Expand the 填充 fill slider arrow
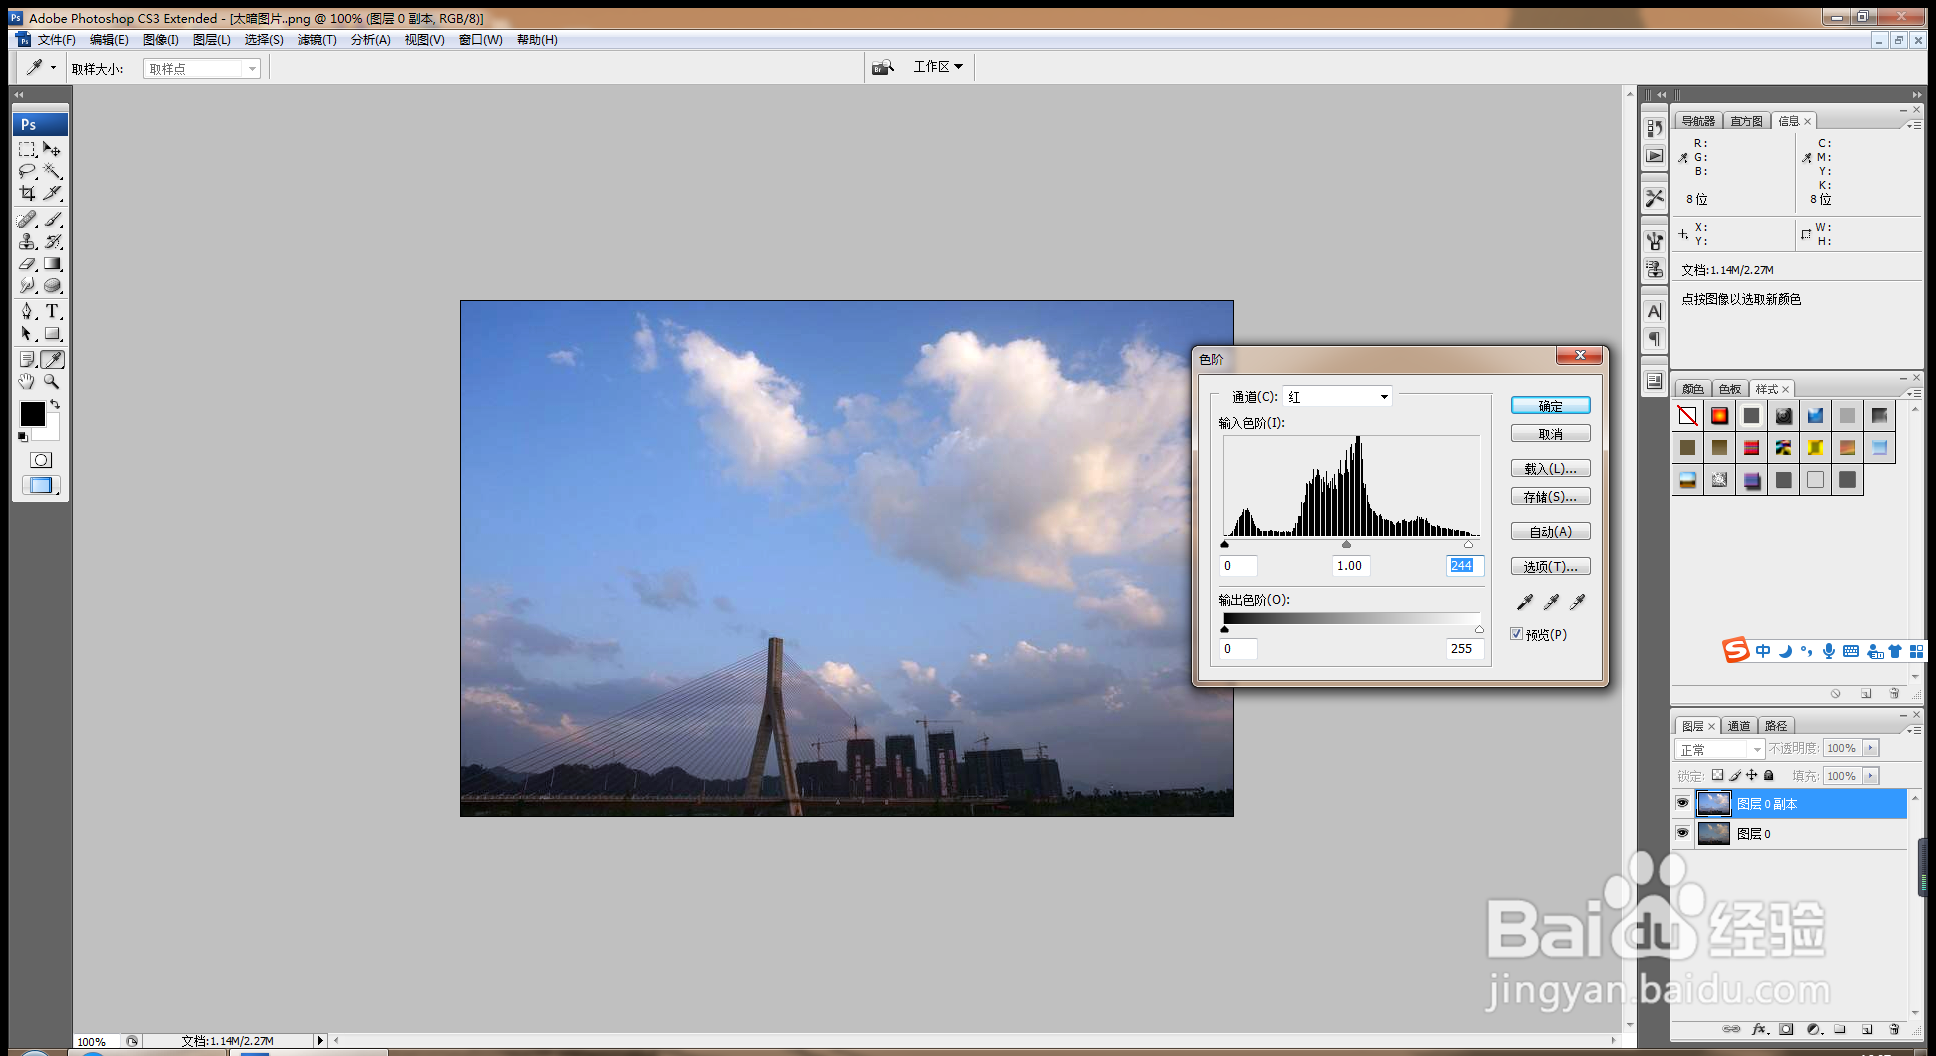 pos(1870,776)
